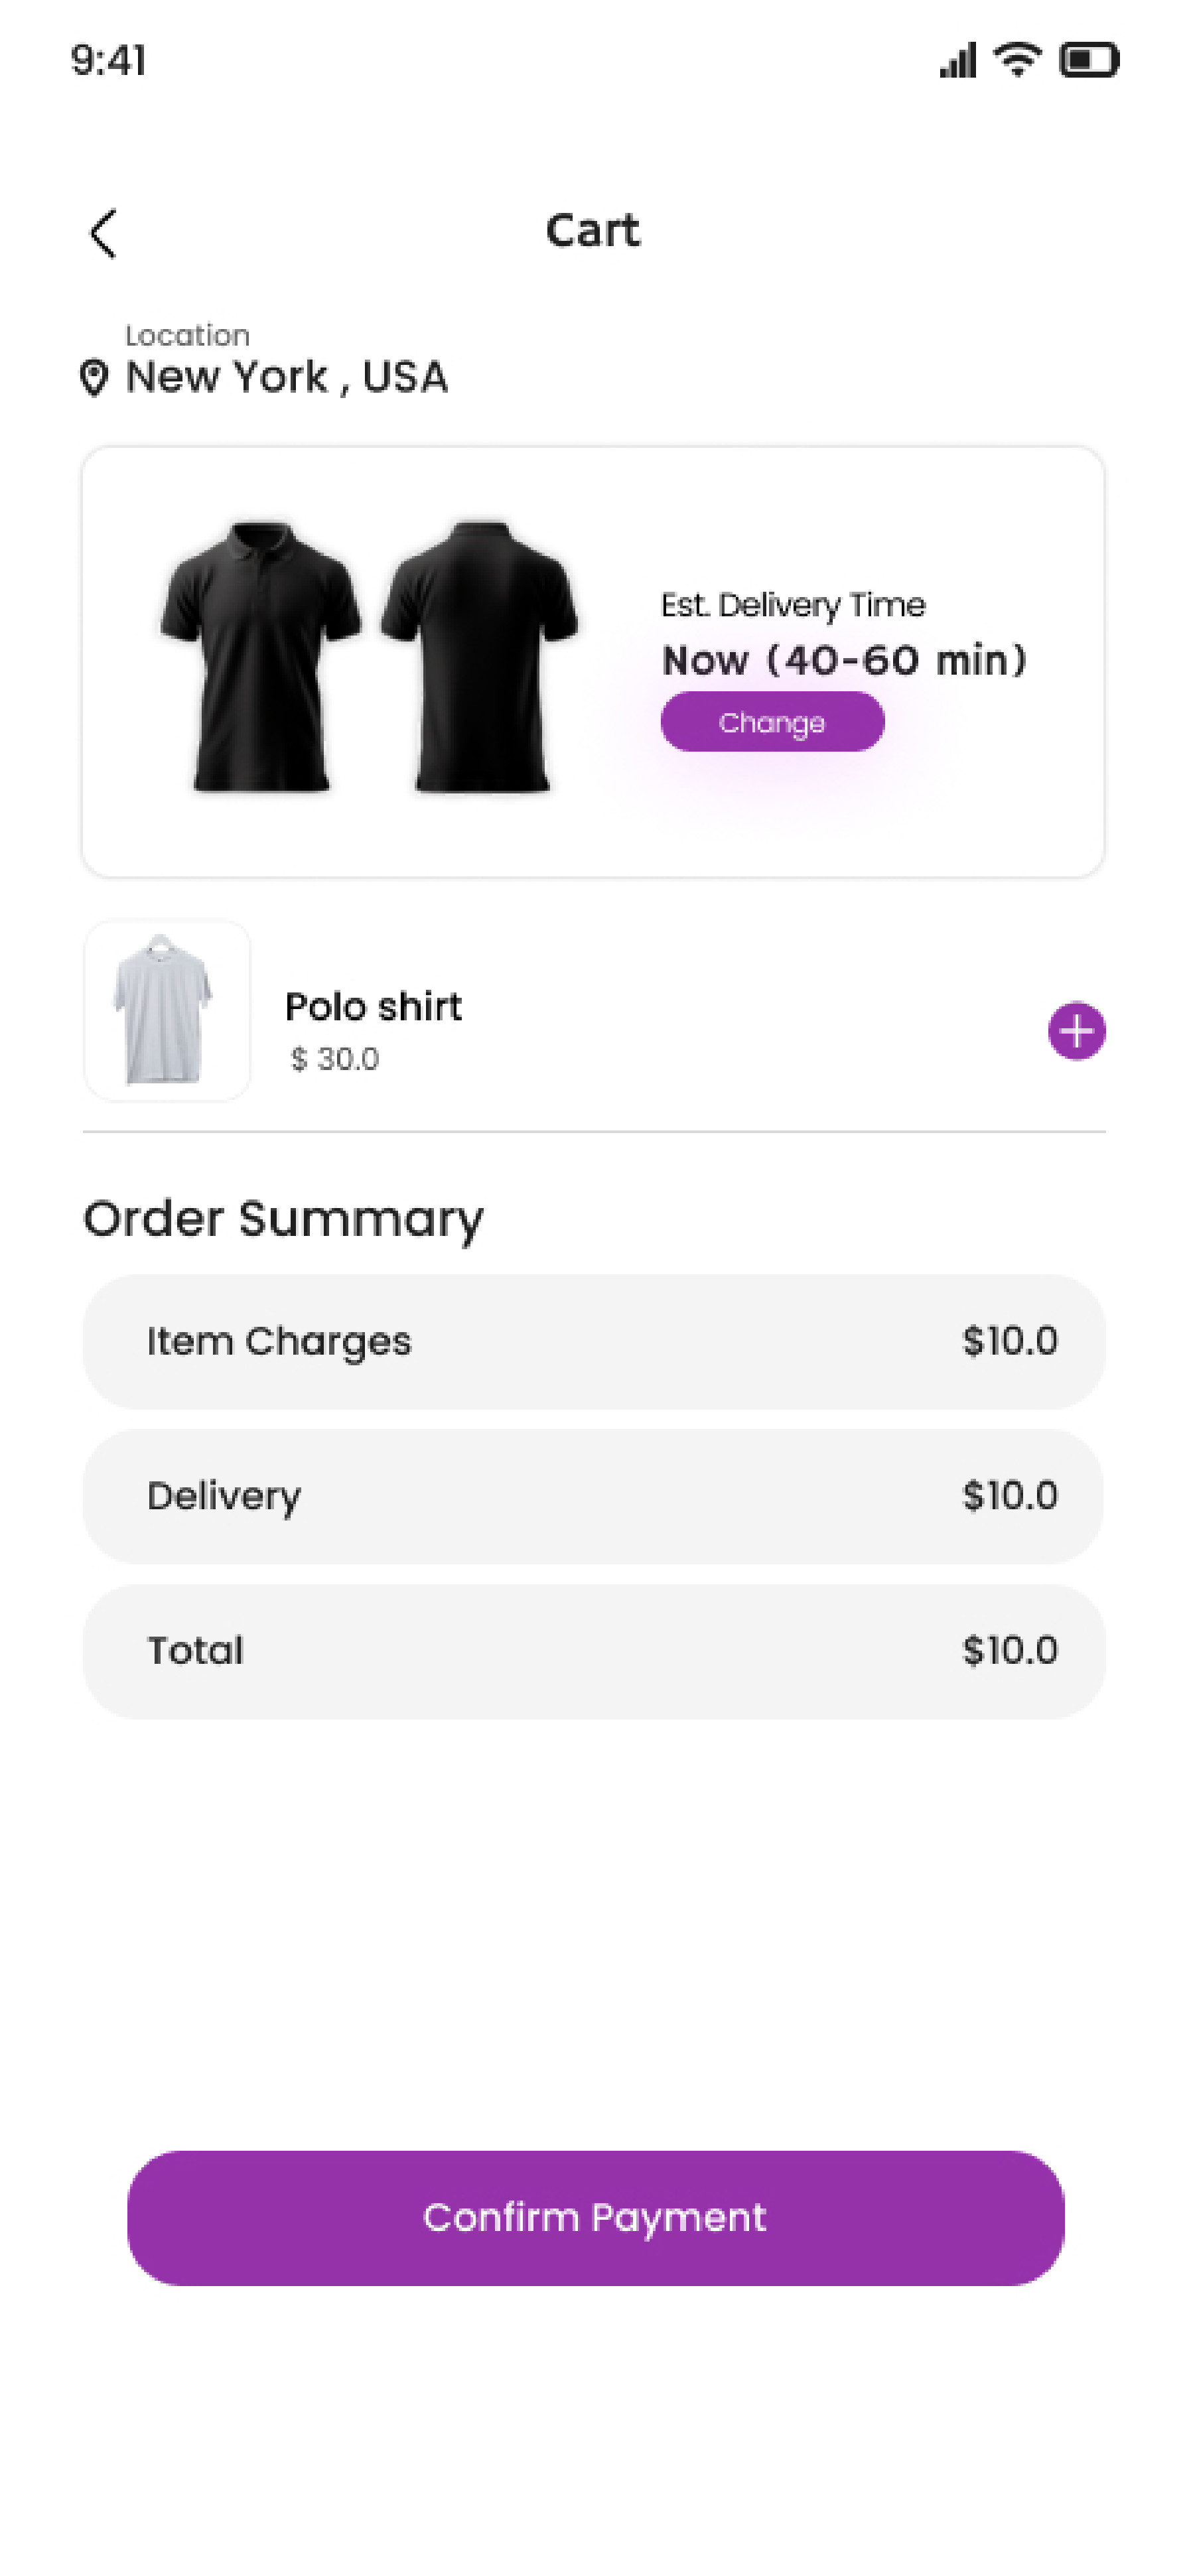This screenshot has width=1189, height=2576.
Task: Tap the cellular signal icon
Action: click(957, 60)
